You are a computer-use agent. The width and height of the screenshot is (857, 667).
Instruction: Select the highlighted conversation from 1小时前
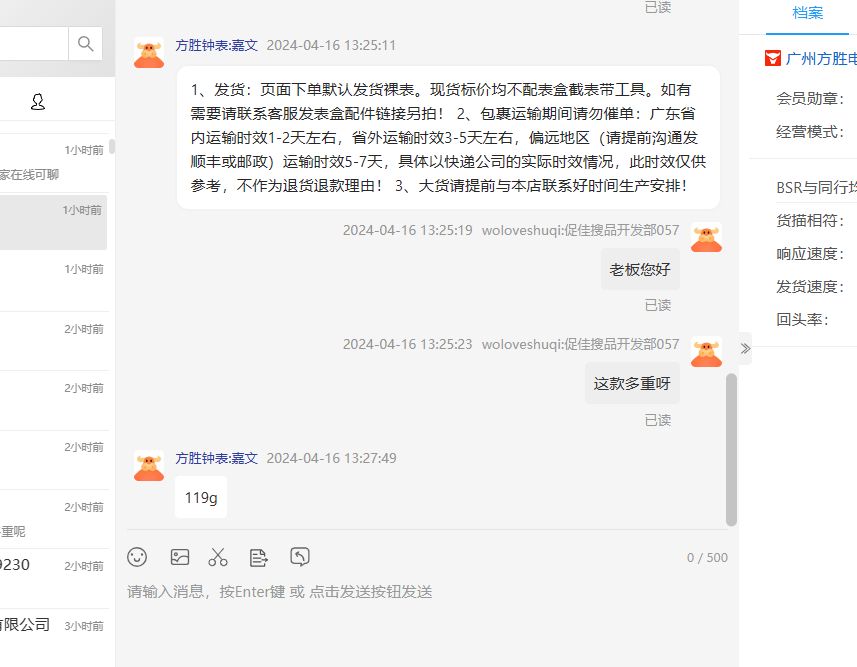pos(54,223)
